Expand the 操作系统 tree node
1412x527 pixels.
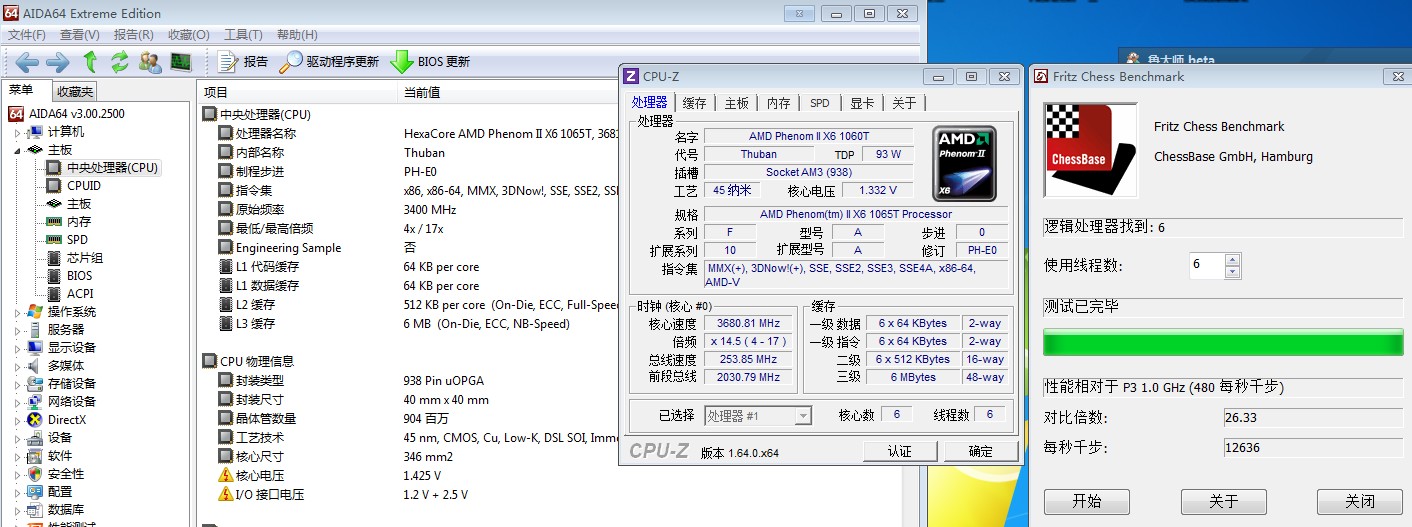pyautogui.click(x=17, y=312)
